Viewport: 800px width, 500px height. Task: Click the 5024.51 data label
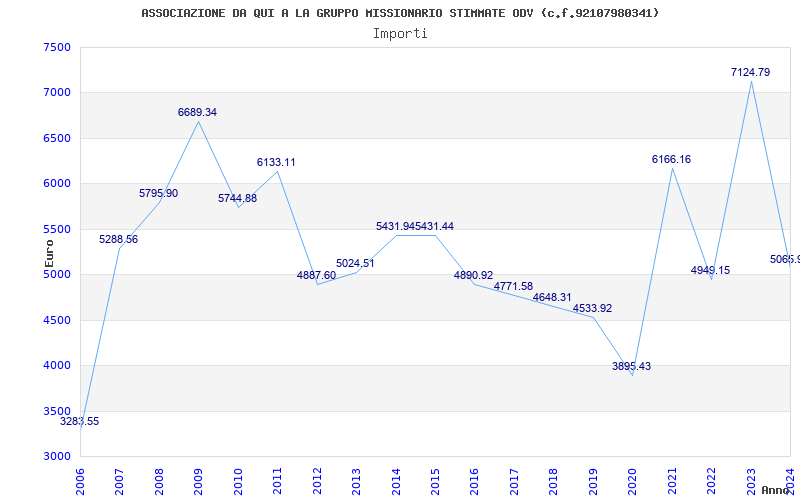tap(355, 263)
